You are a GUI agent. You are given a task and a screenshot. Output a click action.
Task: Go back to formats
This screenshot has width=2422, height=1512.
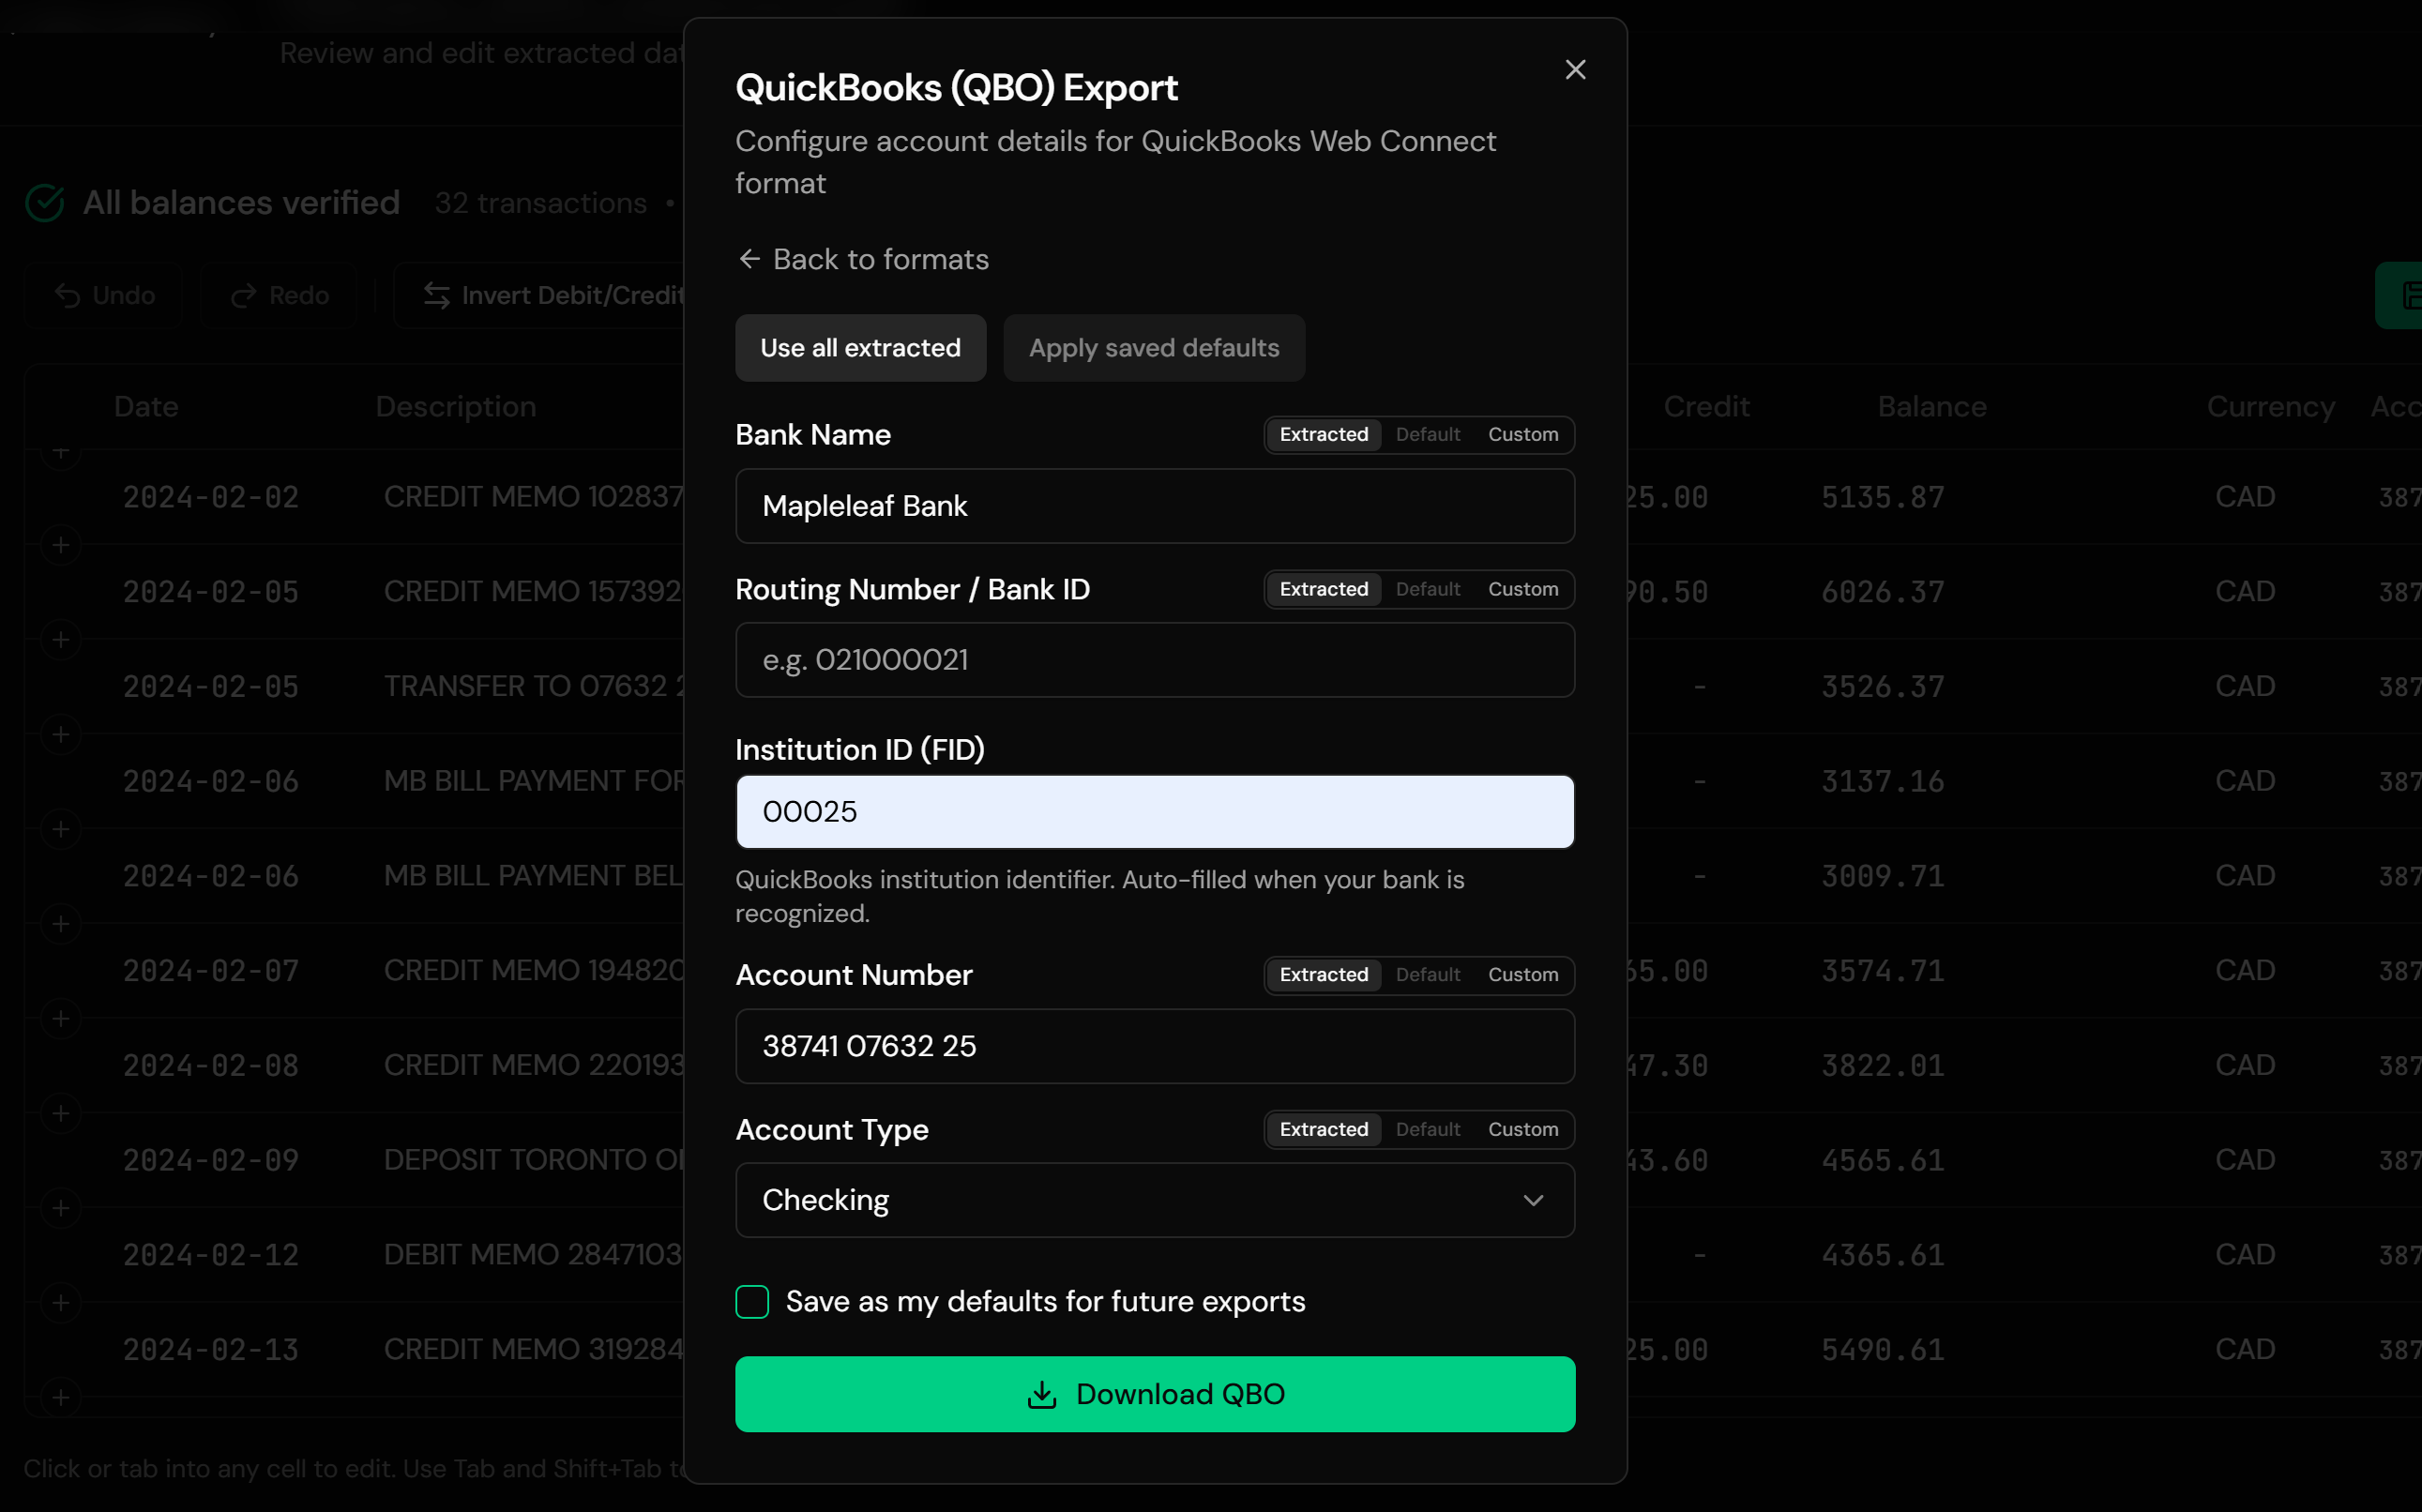pyautogui.click(x=862, y=259)
